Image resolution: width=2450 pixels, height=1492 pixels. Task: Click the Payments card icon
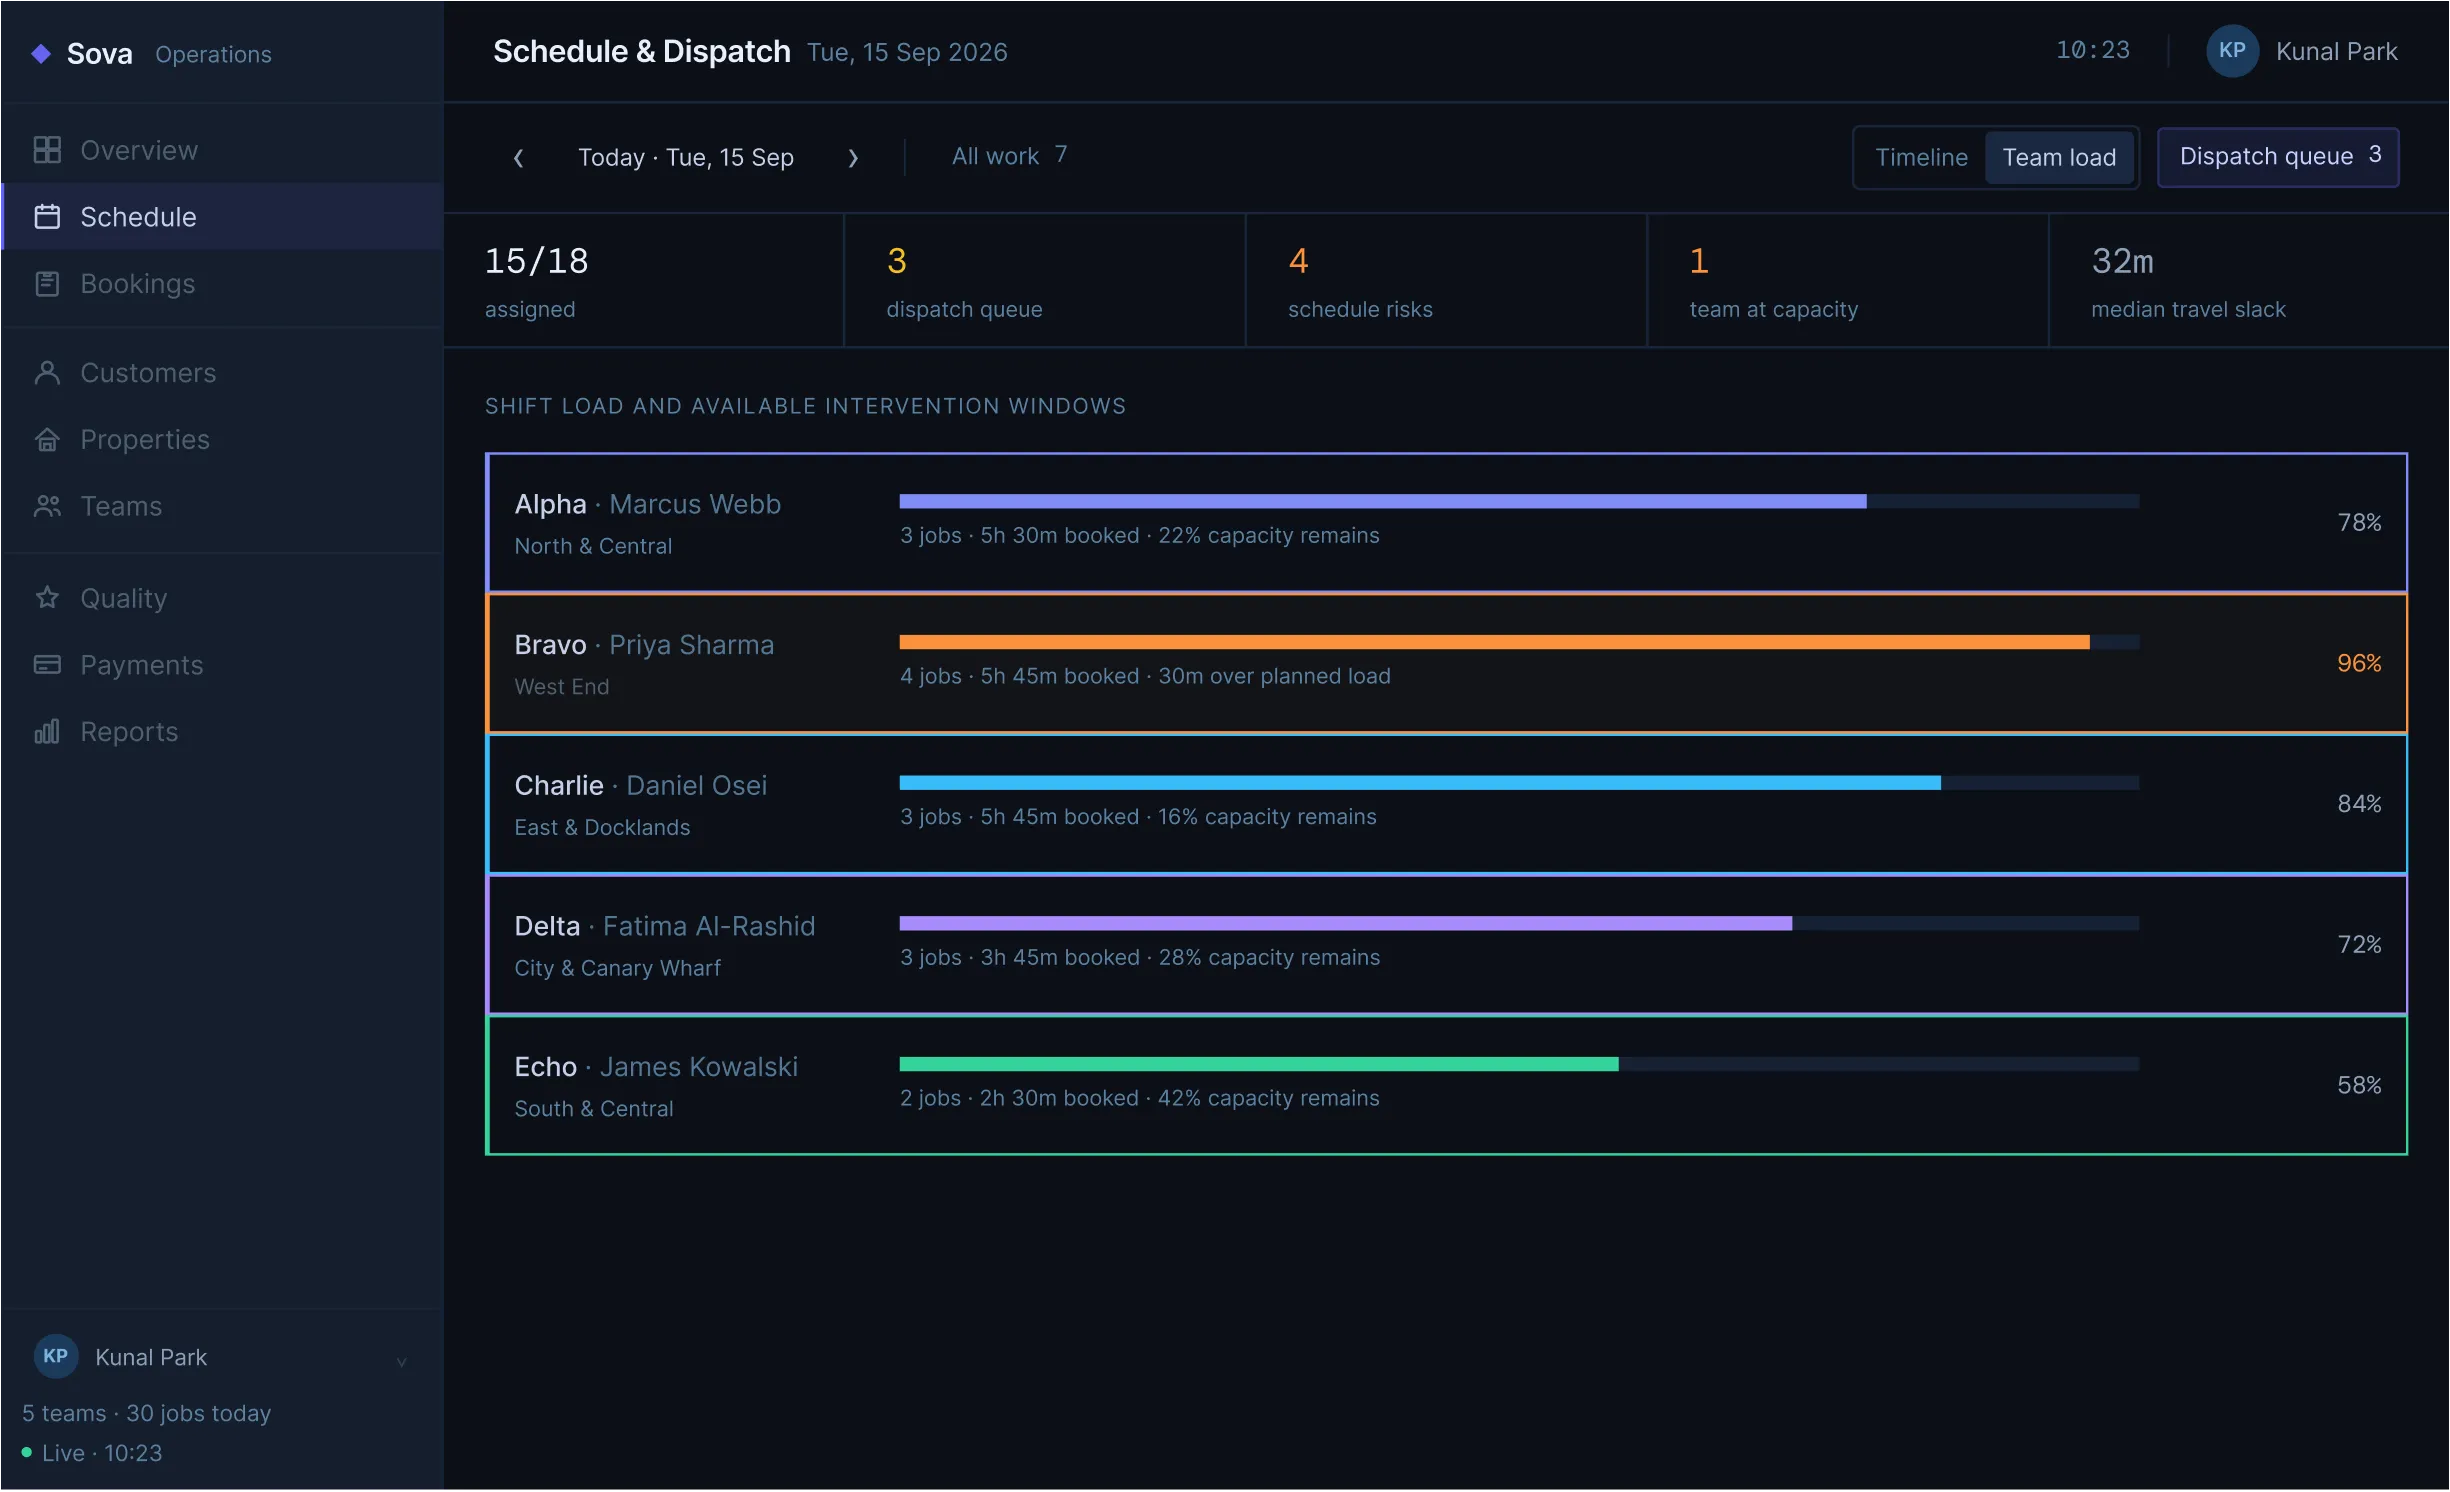[x=47, y=665]
